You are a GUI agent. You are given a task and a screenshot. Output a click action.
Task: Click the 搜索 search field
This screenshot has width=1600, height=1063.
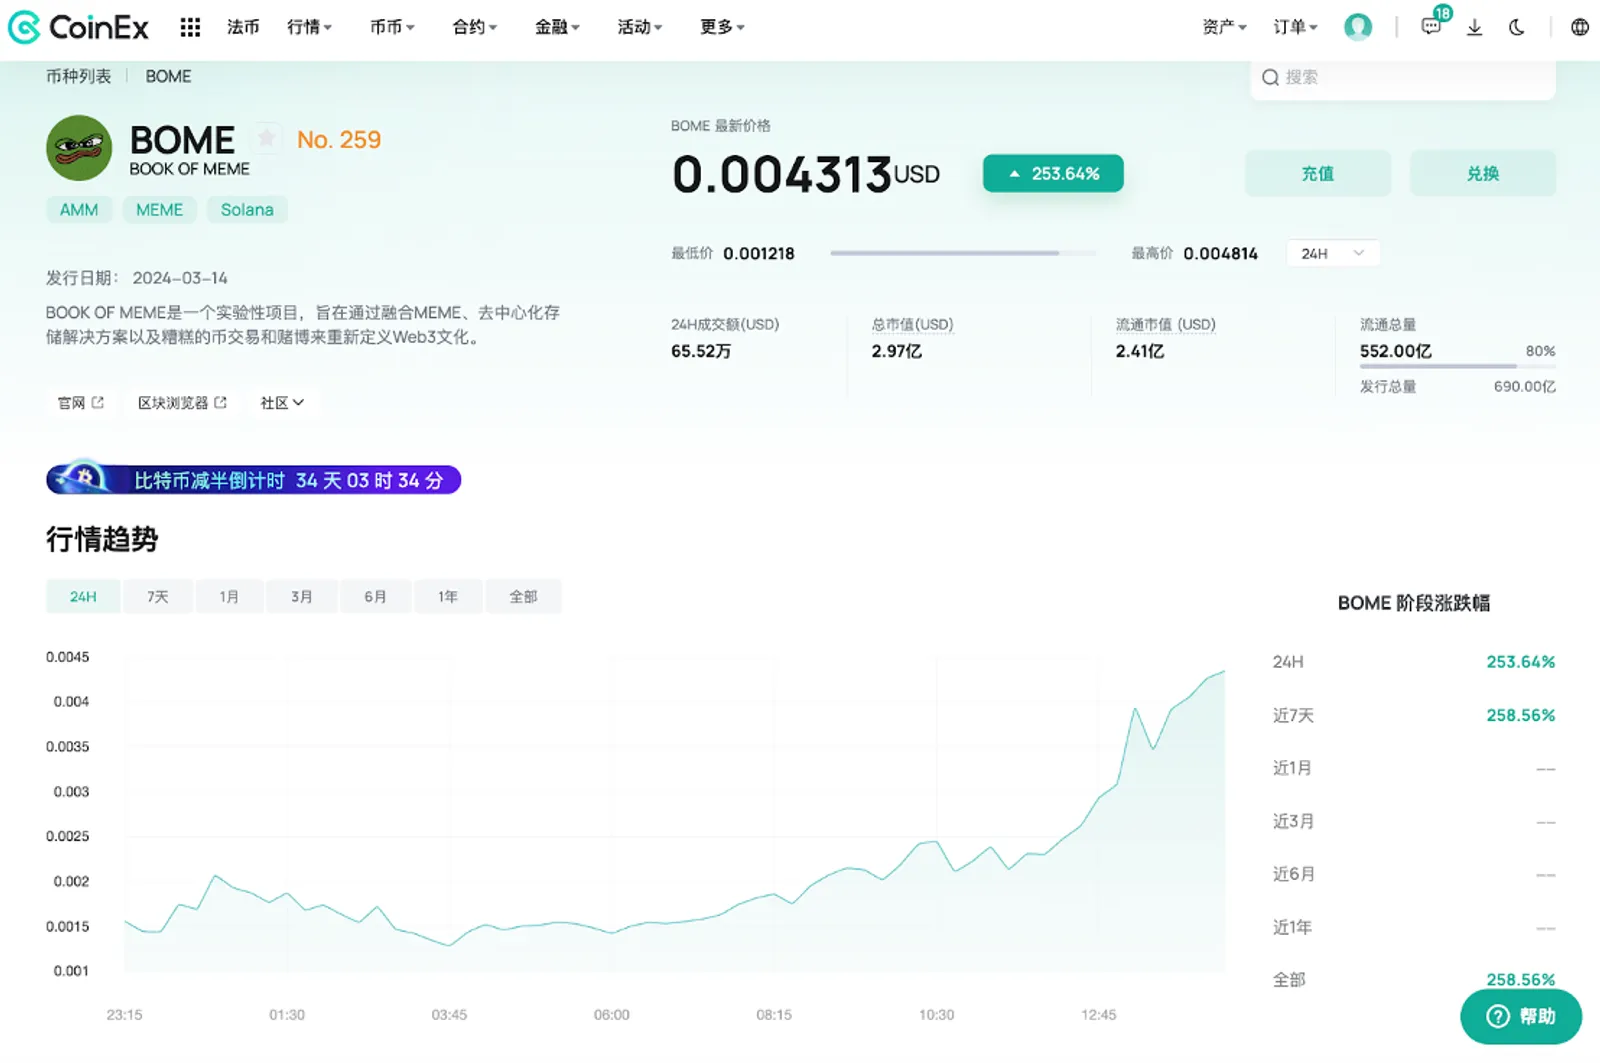pyautogui.click(x=1403, y=77)
